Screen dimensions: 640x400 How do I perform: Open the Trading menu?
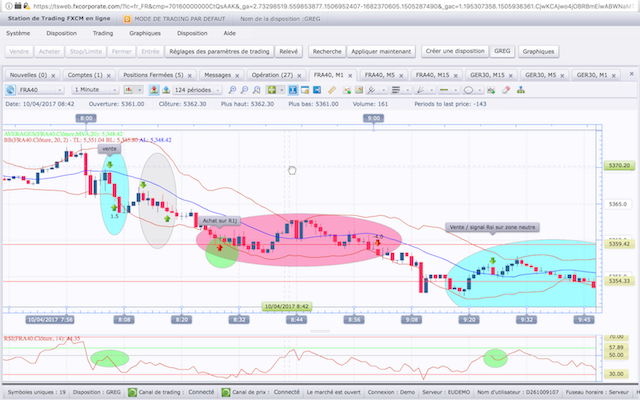pos(103,33)
